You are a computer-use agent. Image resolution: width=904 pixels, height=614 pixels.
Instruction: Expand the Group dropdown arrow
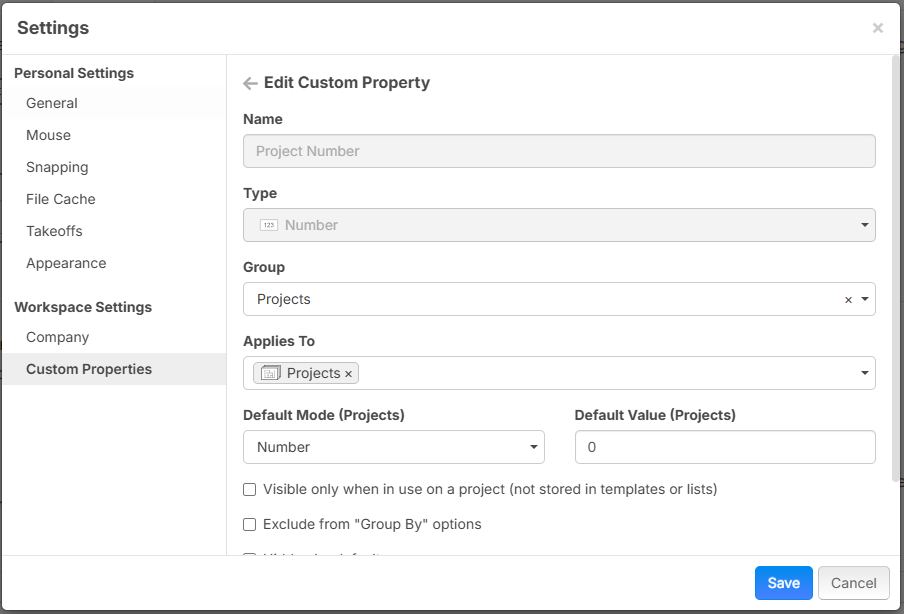(x=864, y=300)
